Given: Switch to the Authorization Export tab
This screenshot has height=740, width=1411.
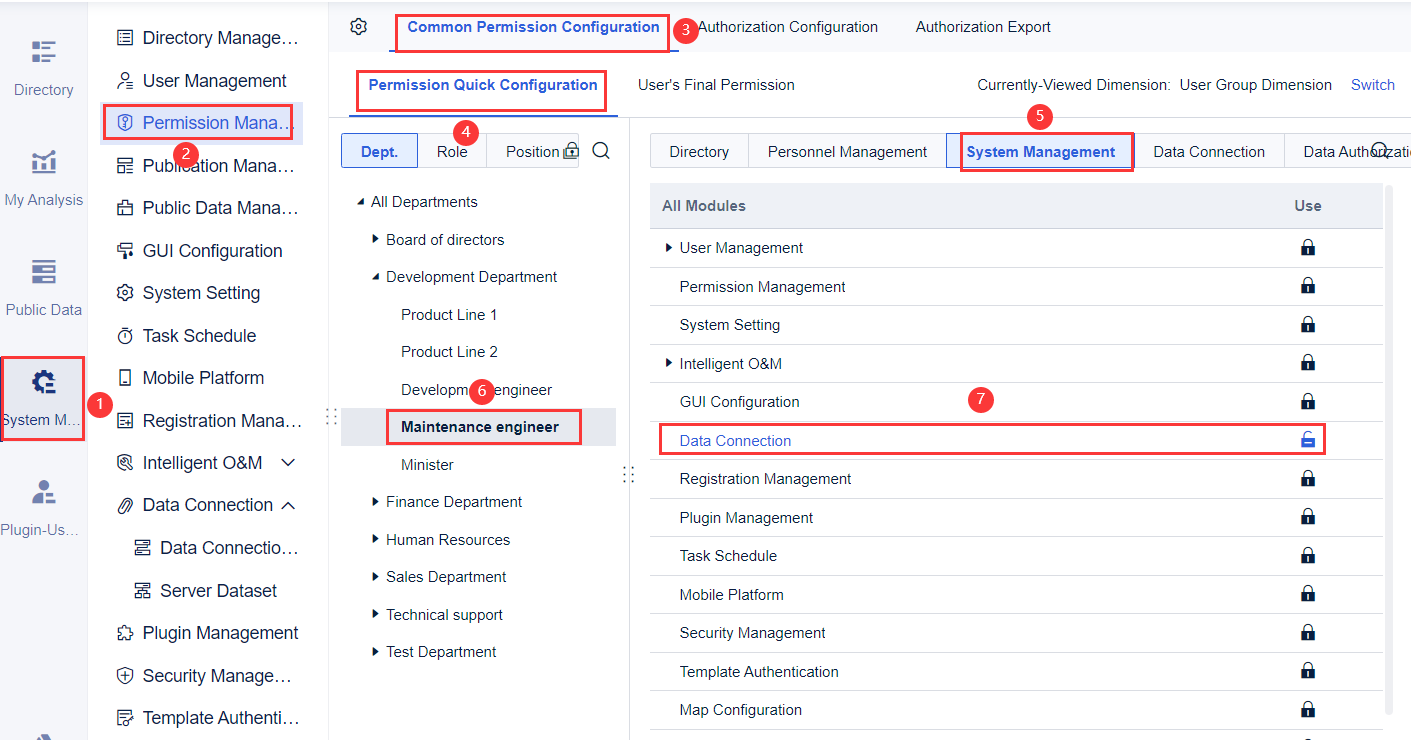Looking at the screenshot, I should click(983, 27).
